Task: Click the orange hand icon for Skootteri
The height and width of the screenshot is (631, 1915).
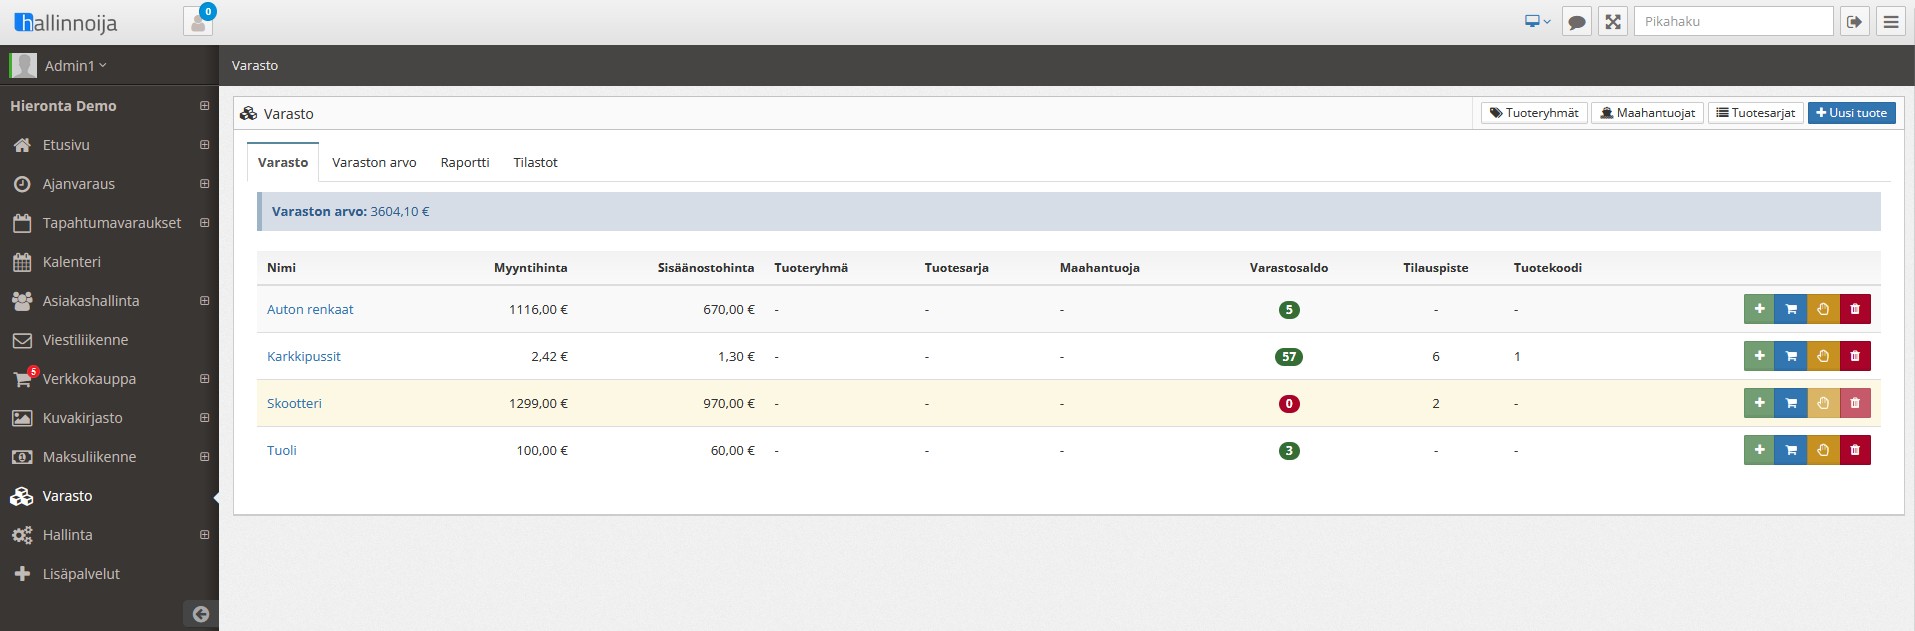Action: tap(1823, 403)
